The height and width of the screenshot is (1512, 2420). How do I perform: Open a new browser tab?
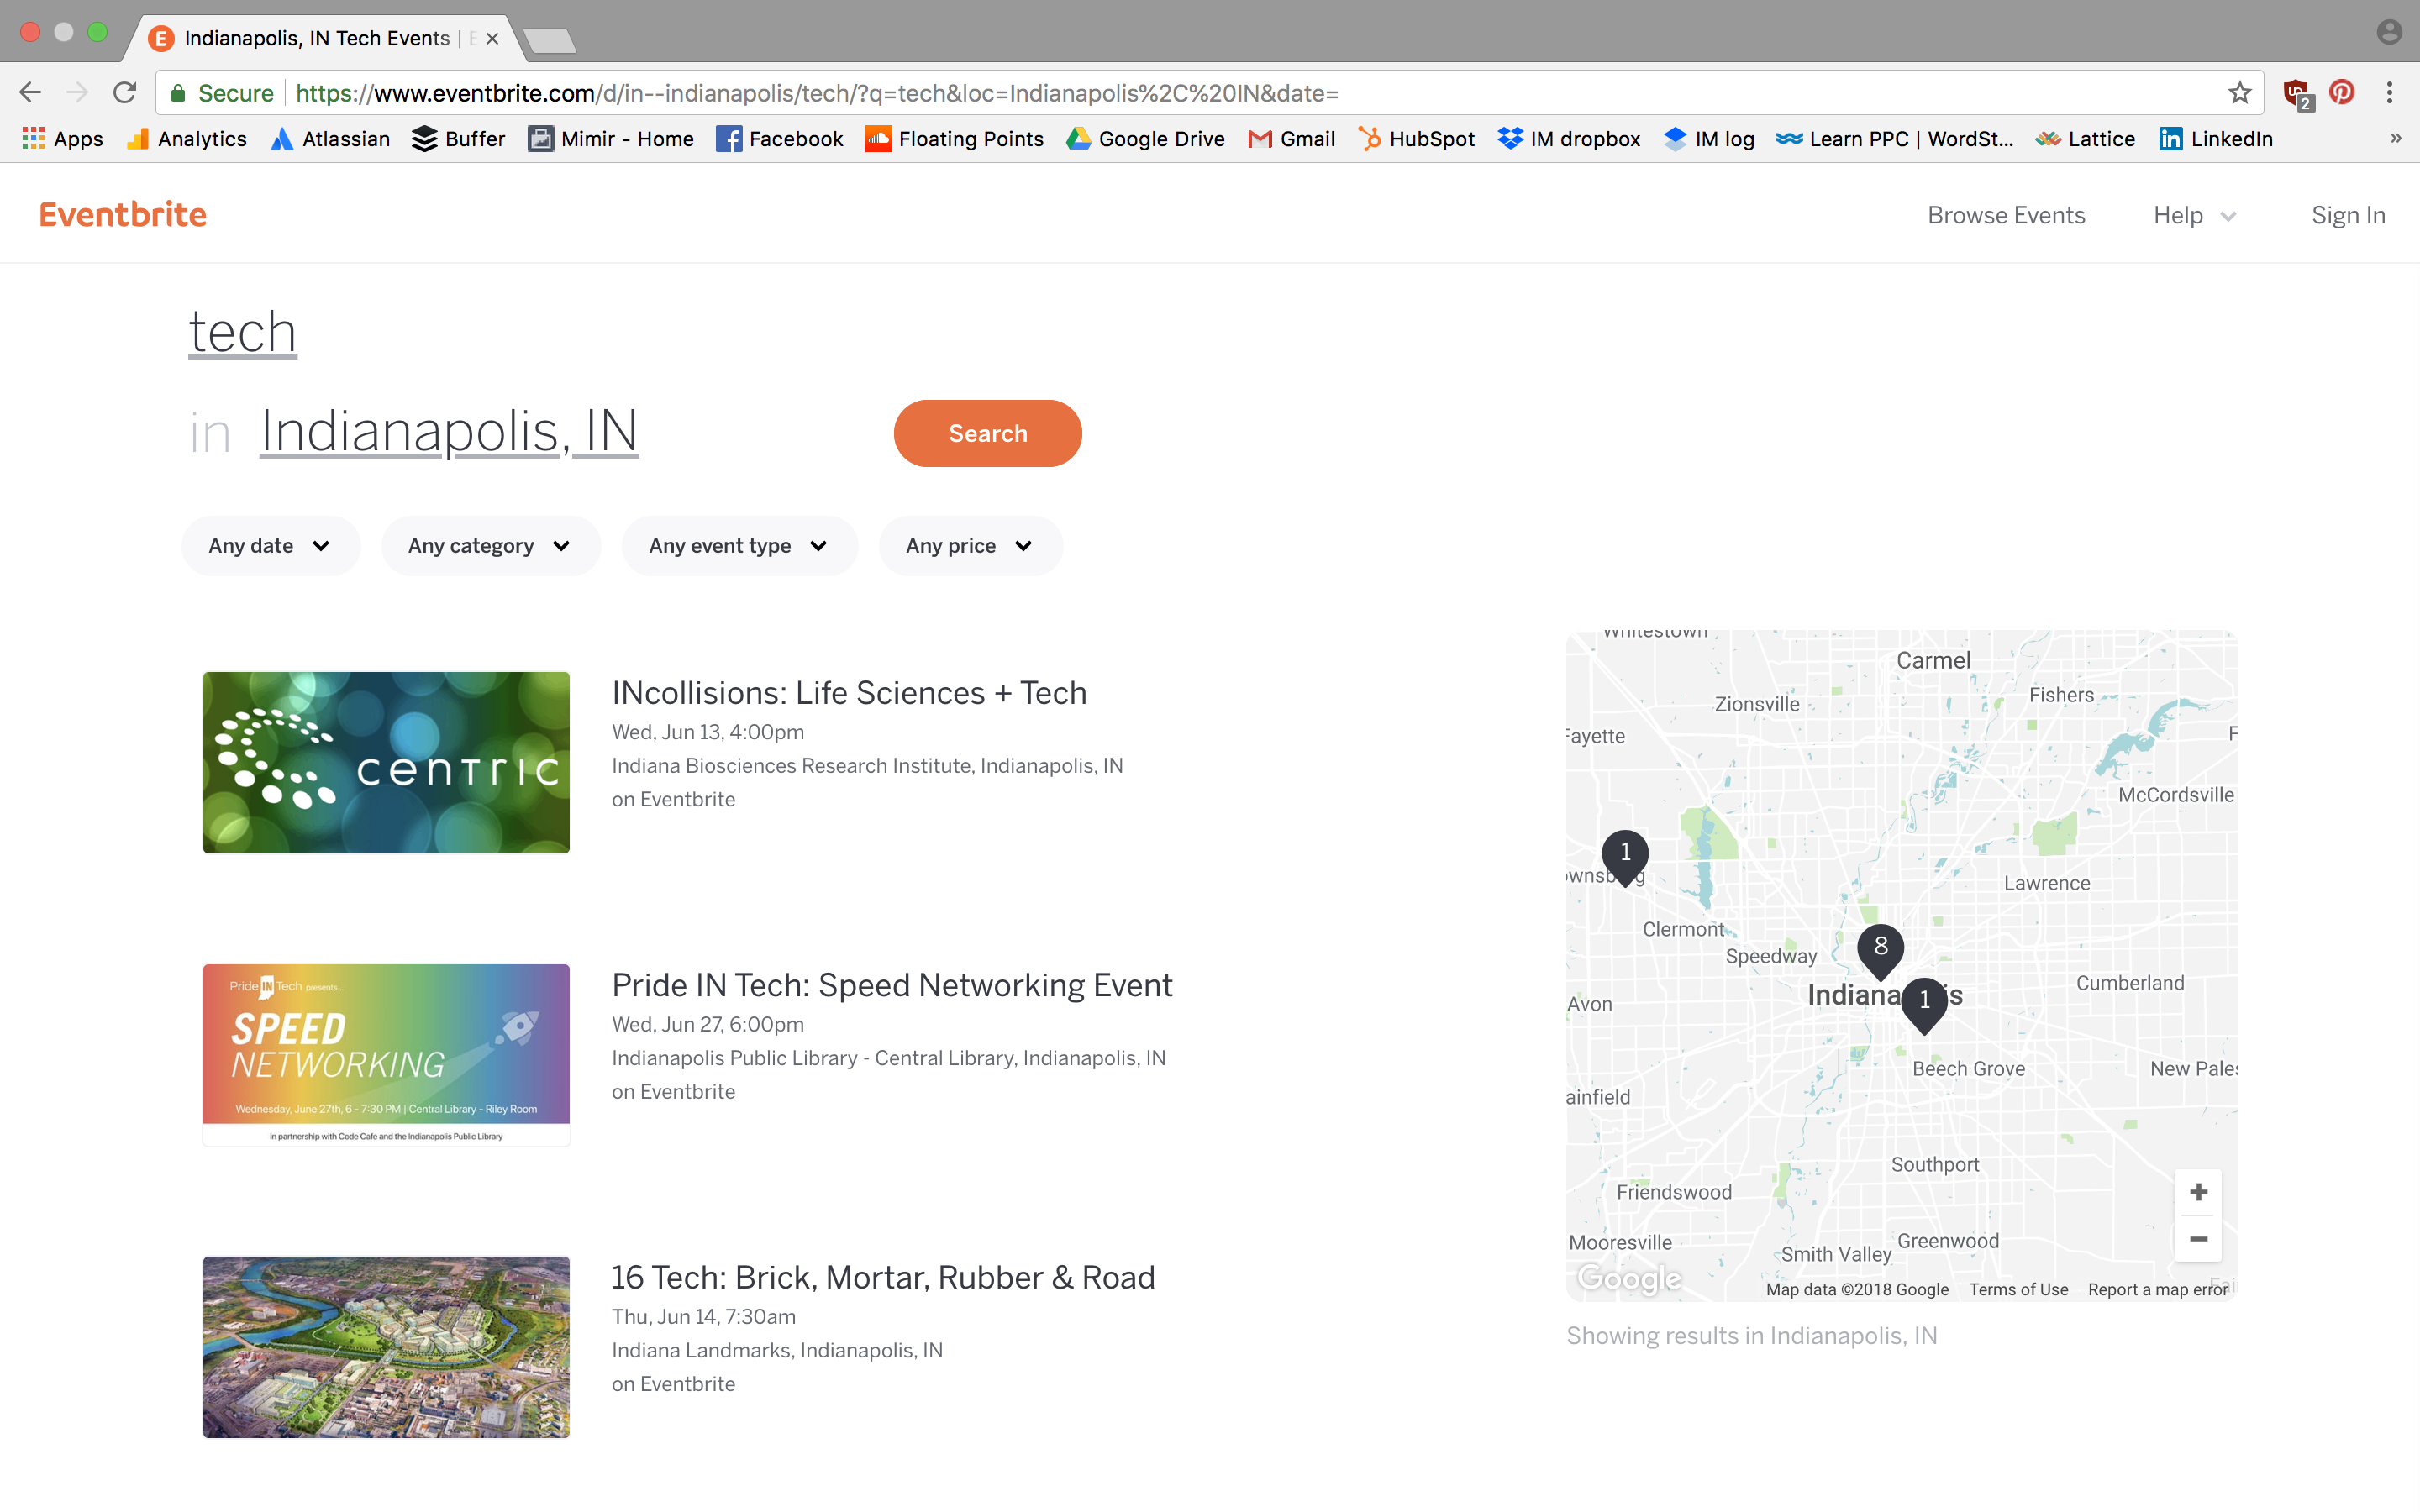pos(549,40)
